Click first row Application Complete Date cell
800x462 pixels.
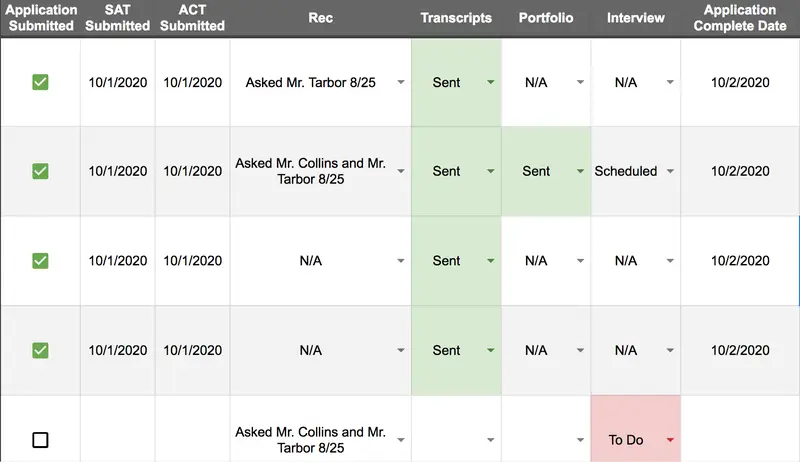740,82
